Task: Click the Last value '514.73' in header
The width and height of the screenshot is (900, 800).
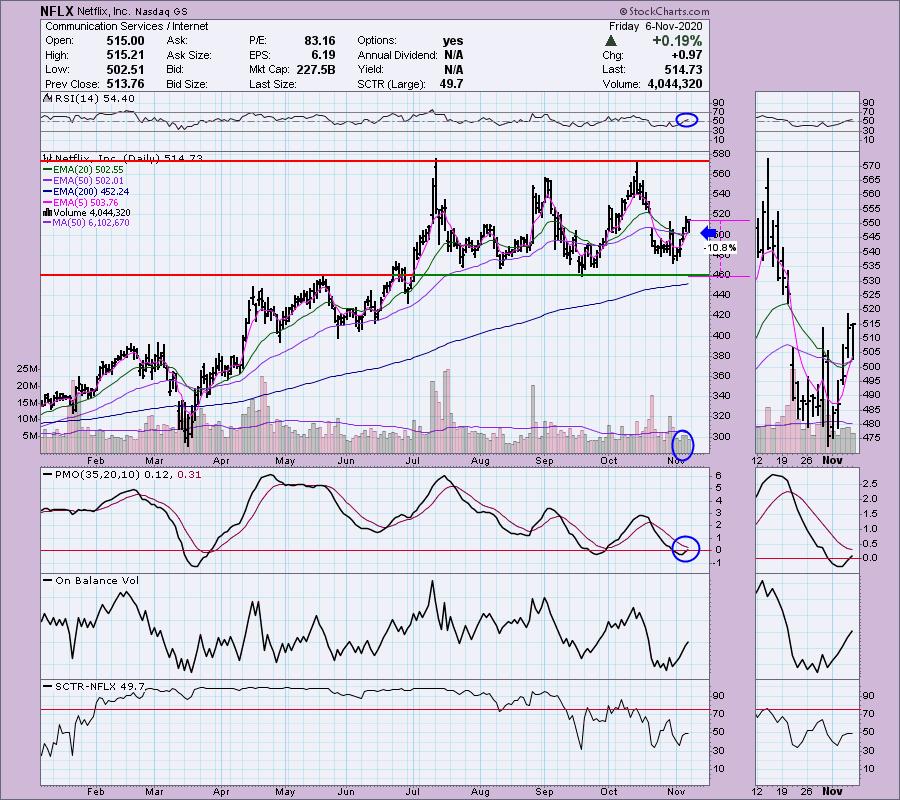Action: (x=683, y=69)
